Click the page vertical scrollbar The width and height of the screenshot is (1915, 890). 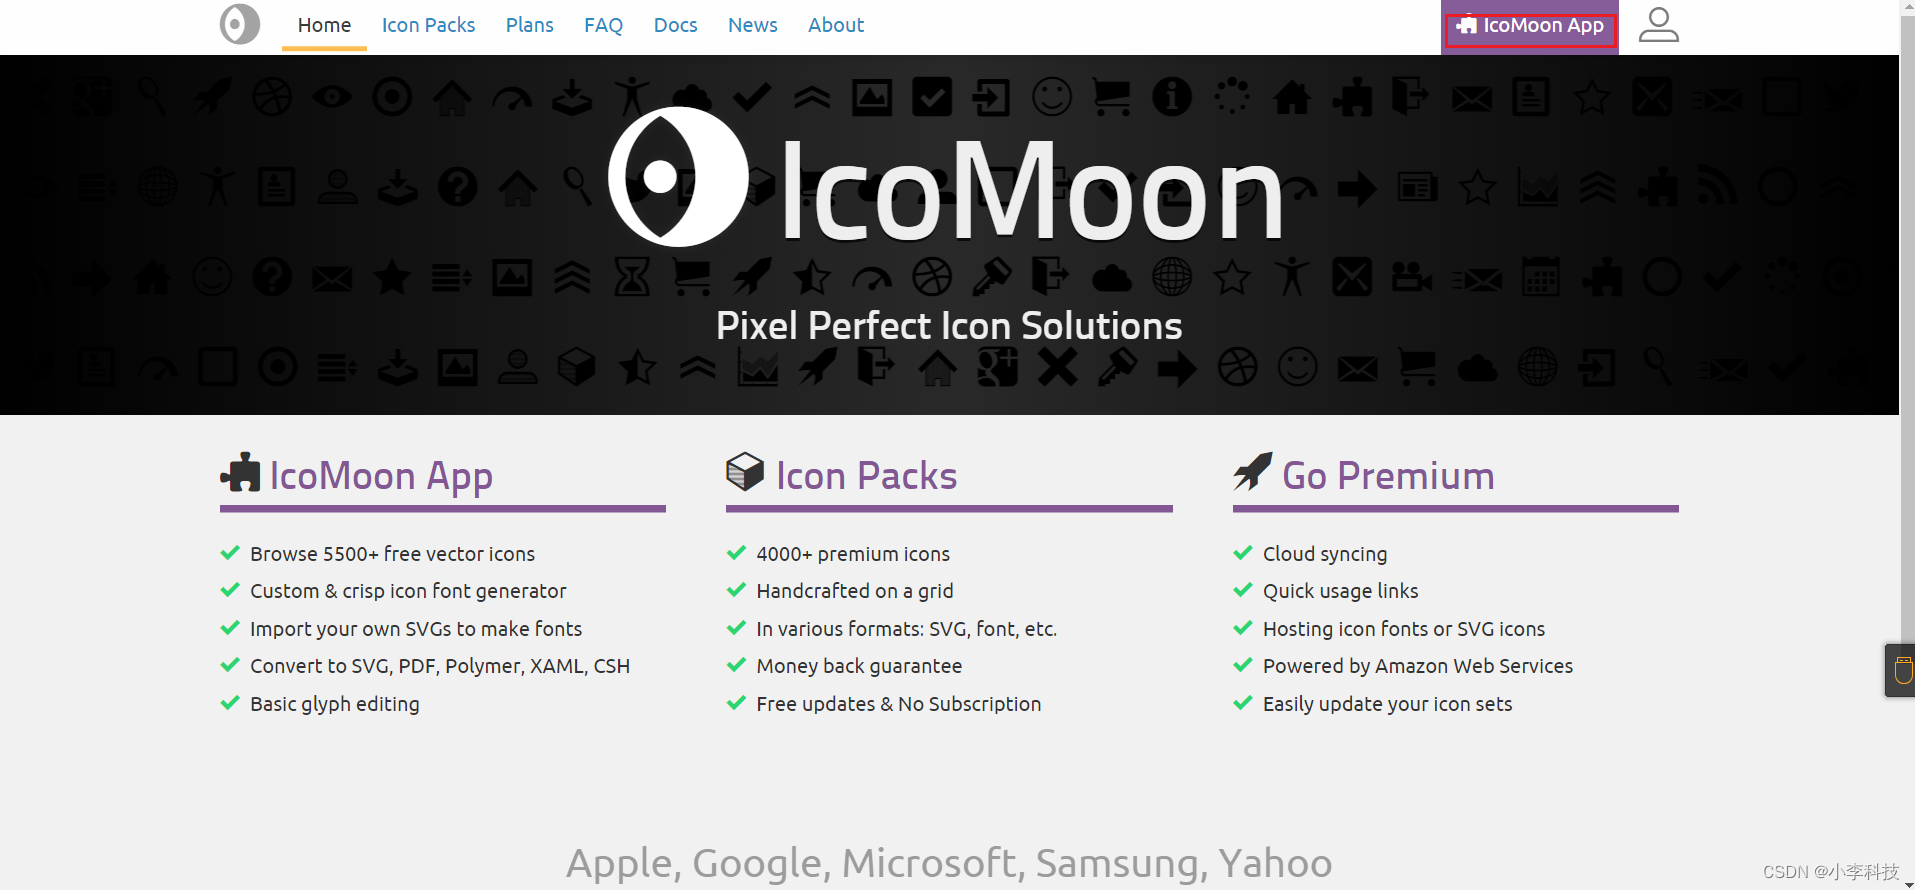(x=1907, y=300)
